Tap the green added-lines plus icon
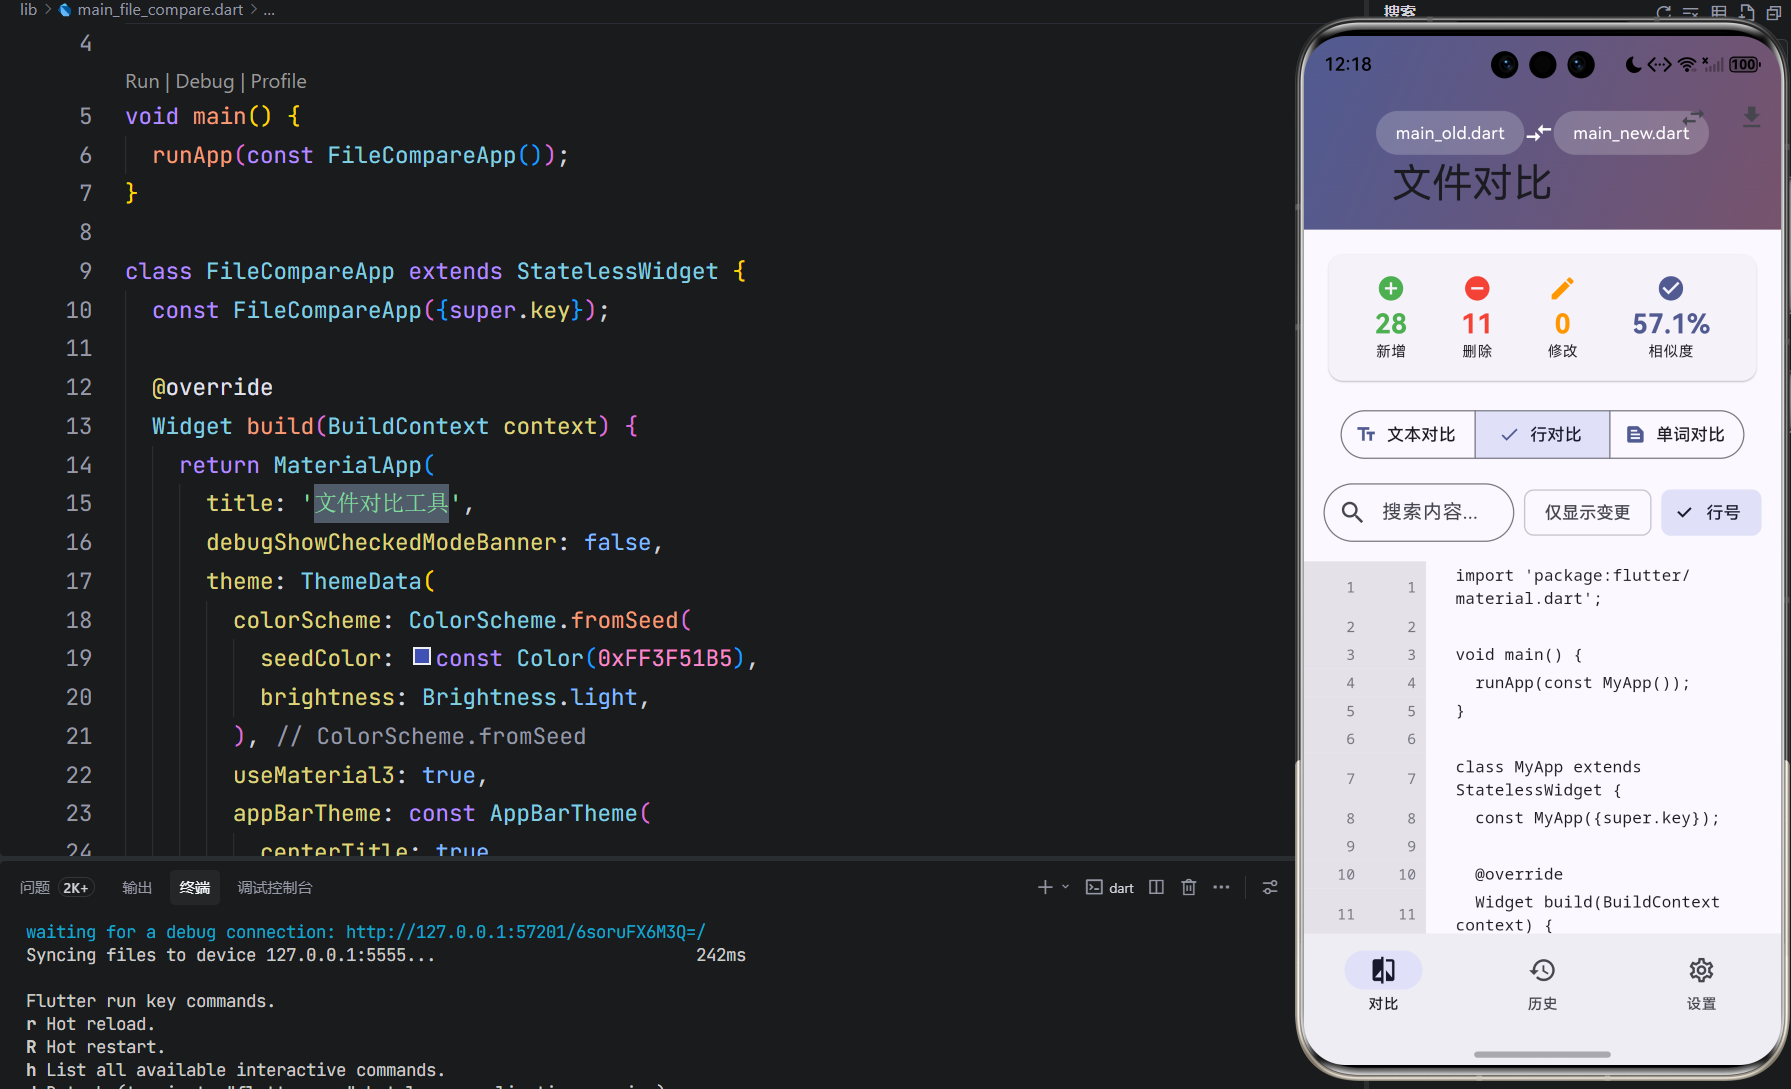1791x1089 pixels. click(x=1390, y=289)
